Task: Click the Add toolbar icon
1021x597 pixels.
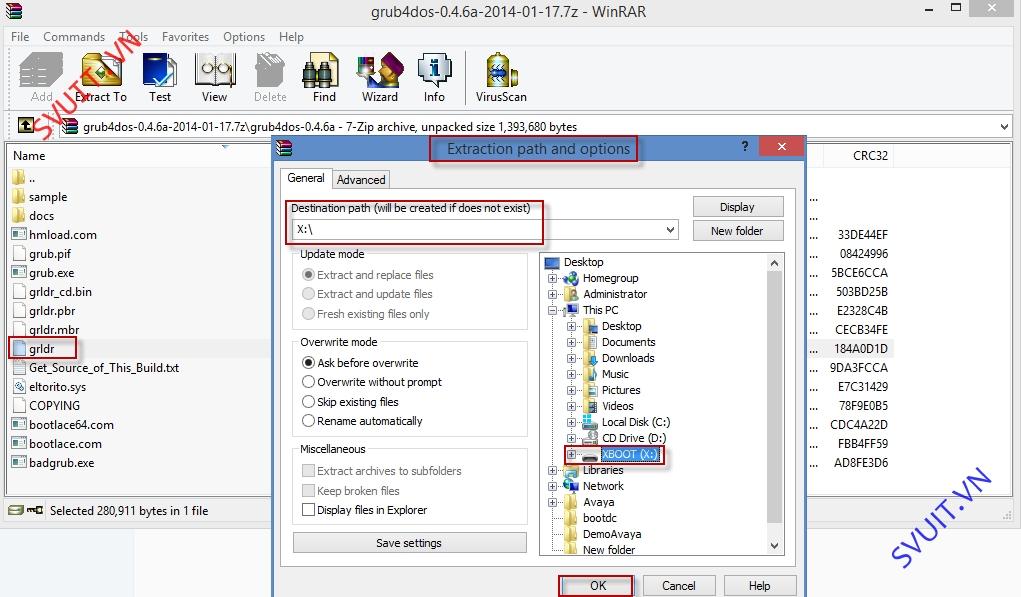Action: click(41, 70)
